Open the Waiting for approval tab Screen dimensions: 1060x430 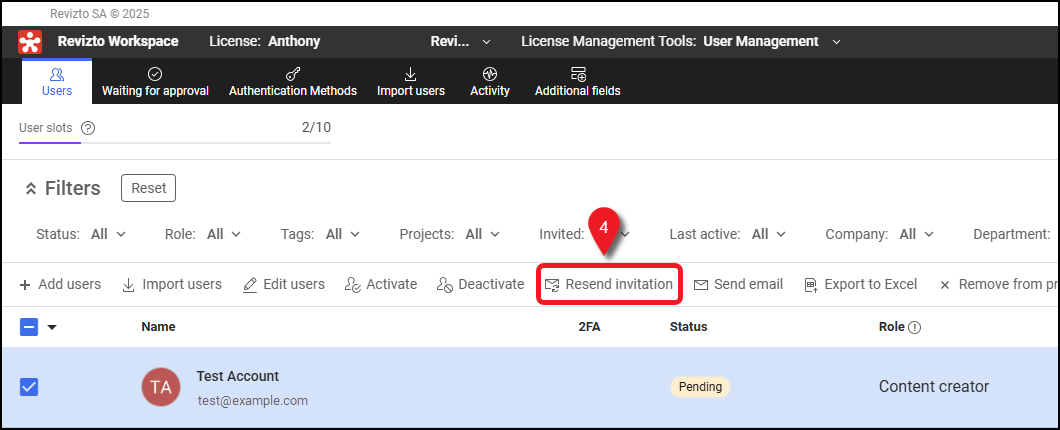155,82
